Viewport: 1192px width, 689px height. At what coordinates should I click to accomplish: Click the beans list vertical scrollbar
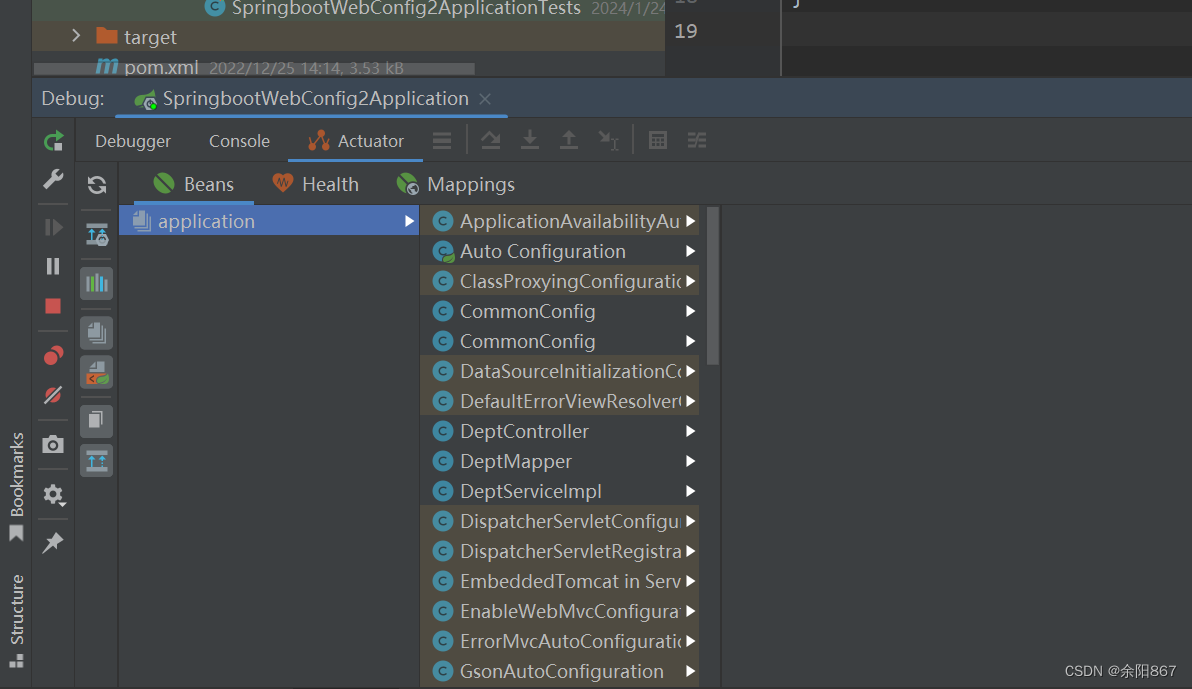click(713, 285)
